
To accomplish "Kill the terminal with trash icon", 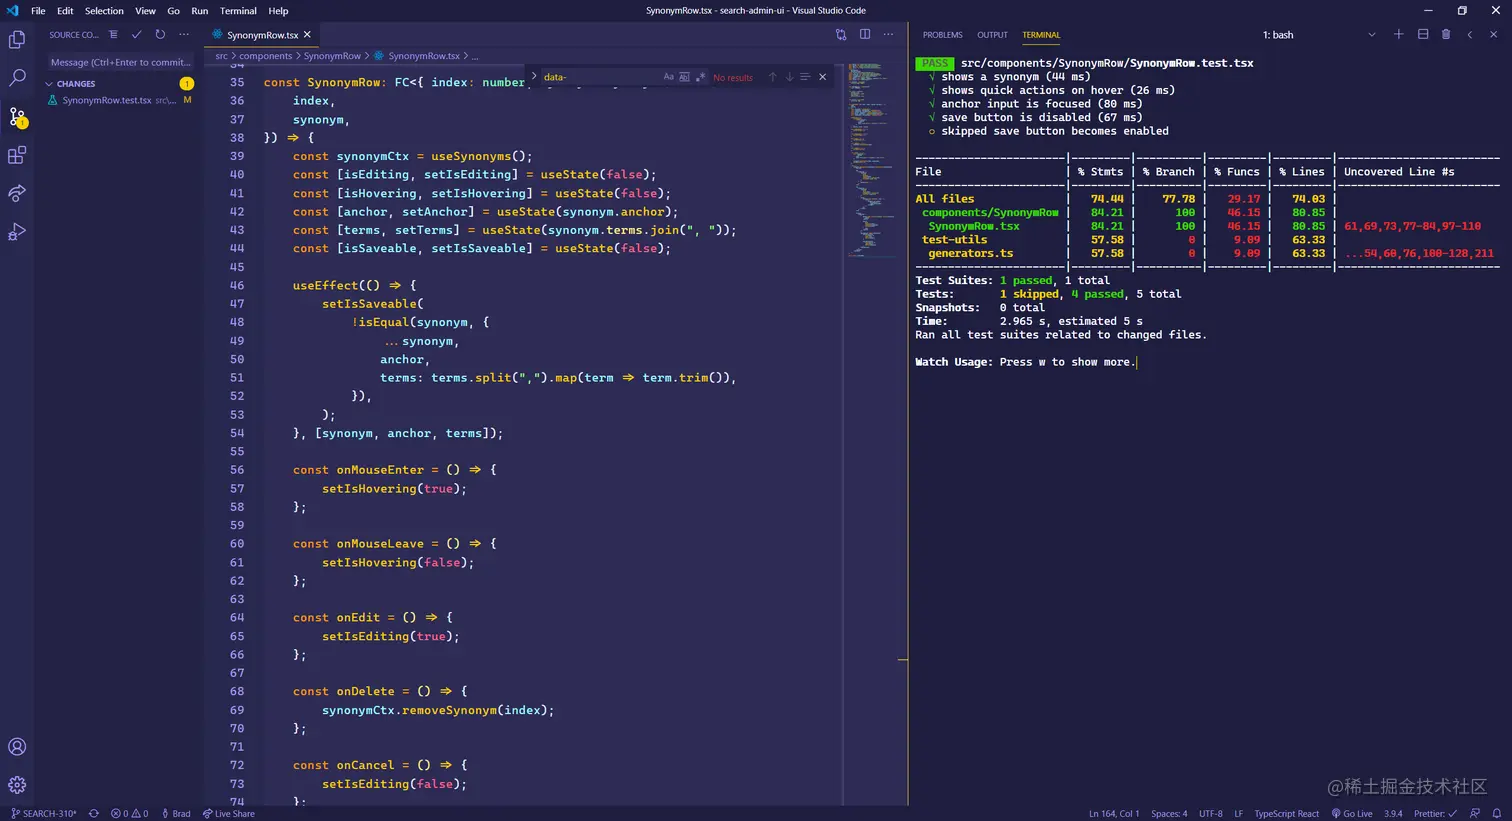I will (1446, 35).
